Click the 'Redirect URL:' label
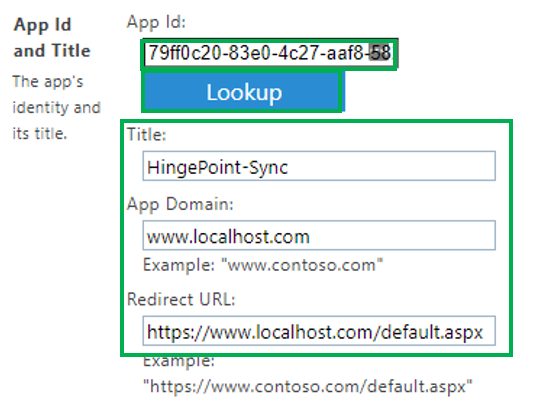Image resolution: width=552 pixels, height=416 pixels. click(x=181, y=300)
